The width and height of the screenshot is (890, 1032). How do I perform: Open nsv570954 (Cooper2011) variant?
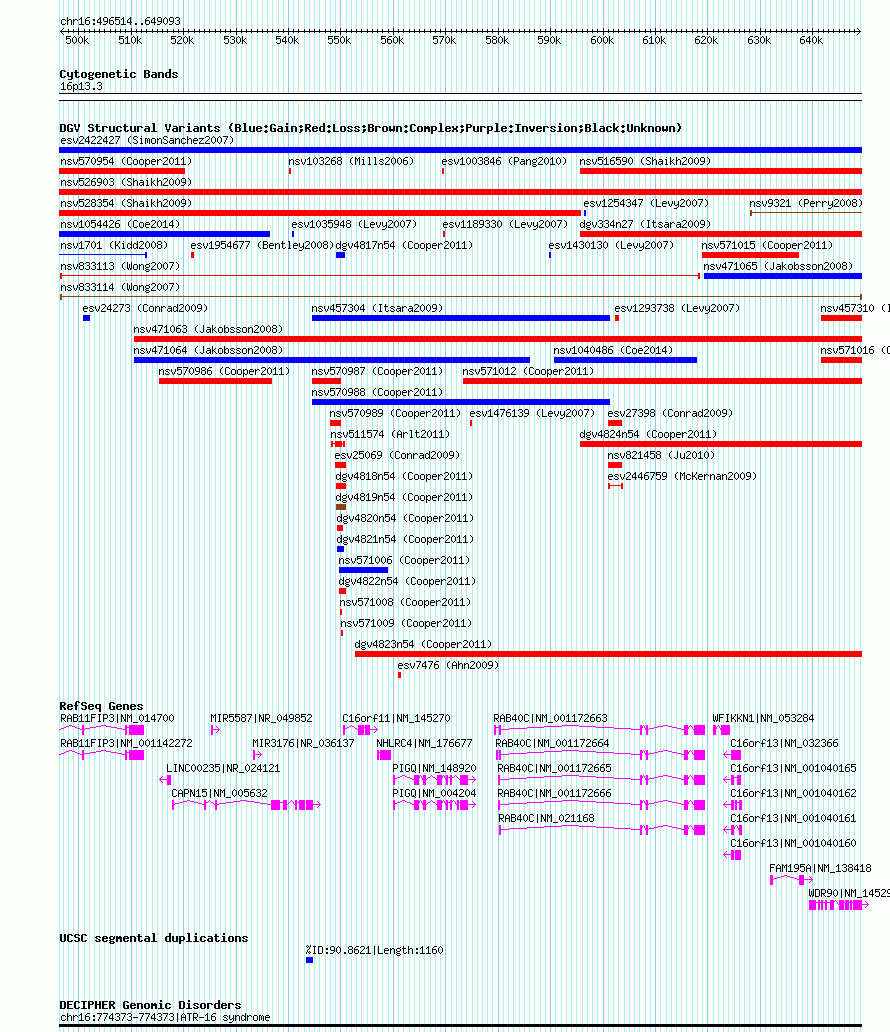point(126,161)
